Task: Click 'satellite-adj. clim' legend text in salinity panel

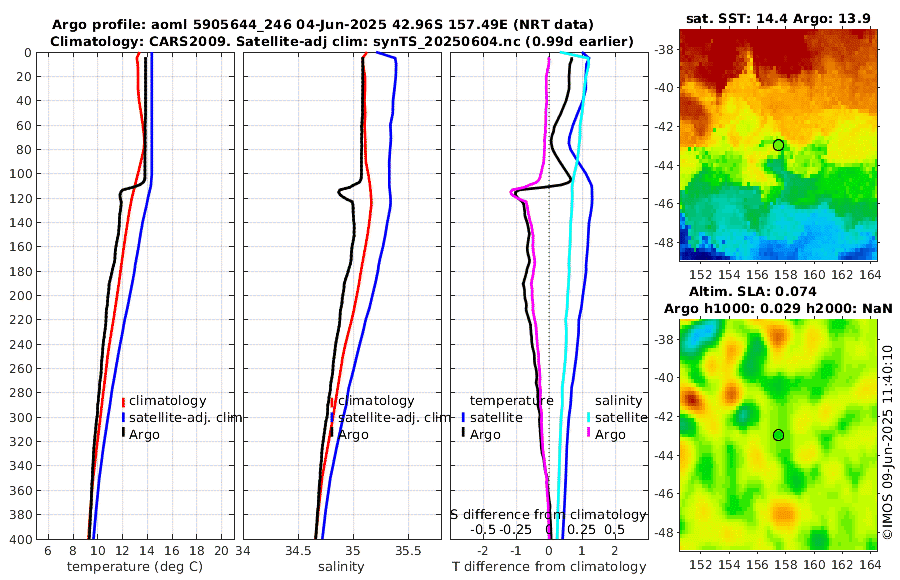Action: 394,417
